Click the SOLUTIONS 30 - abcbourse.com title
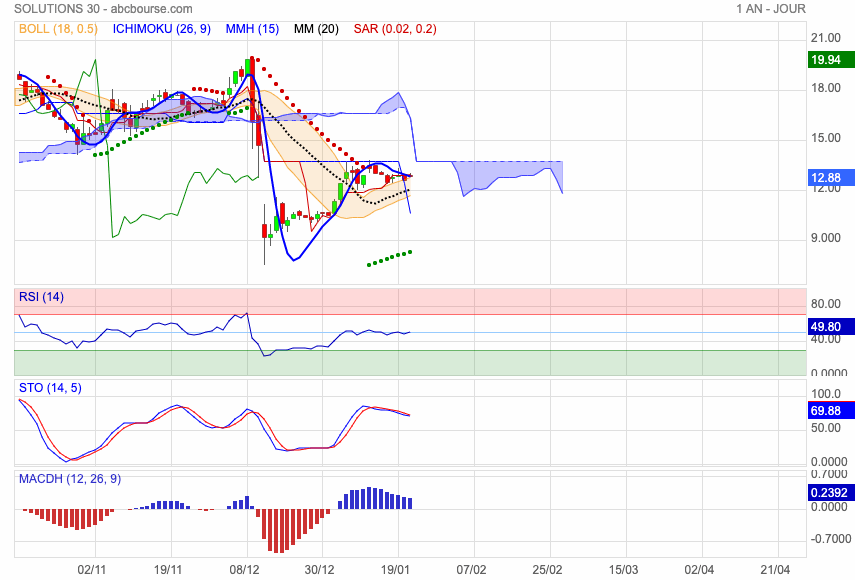The height and width of the screenshot is (580, 855). point(103,9)
